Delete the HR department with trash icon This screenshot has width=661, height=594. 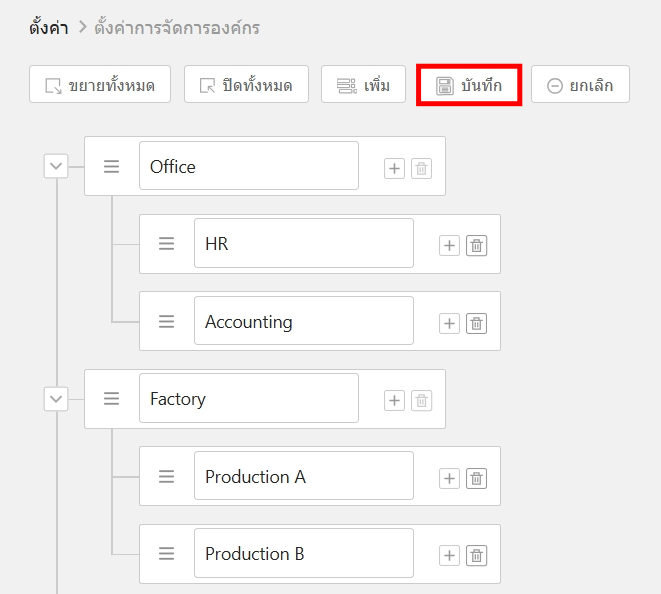477,245
